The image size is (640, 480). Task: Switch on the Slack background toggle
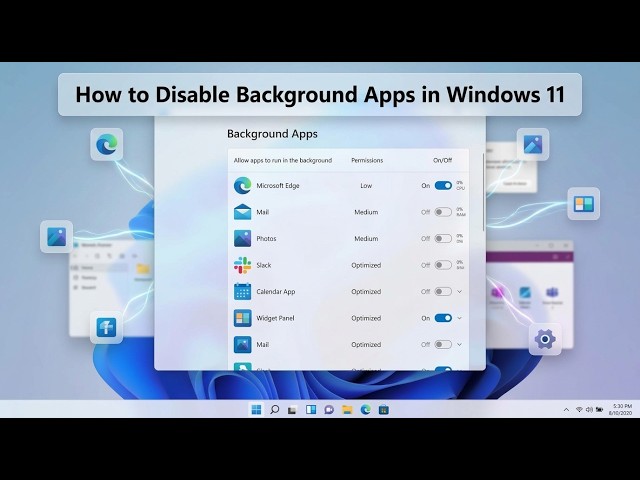(x=443, y=265)
